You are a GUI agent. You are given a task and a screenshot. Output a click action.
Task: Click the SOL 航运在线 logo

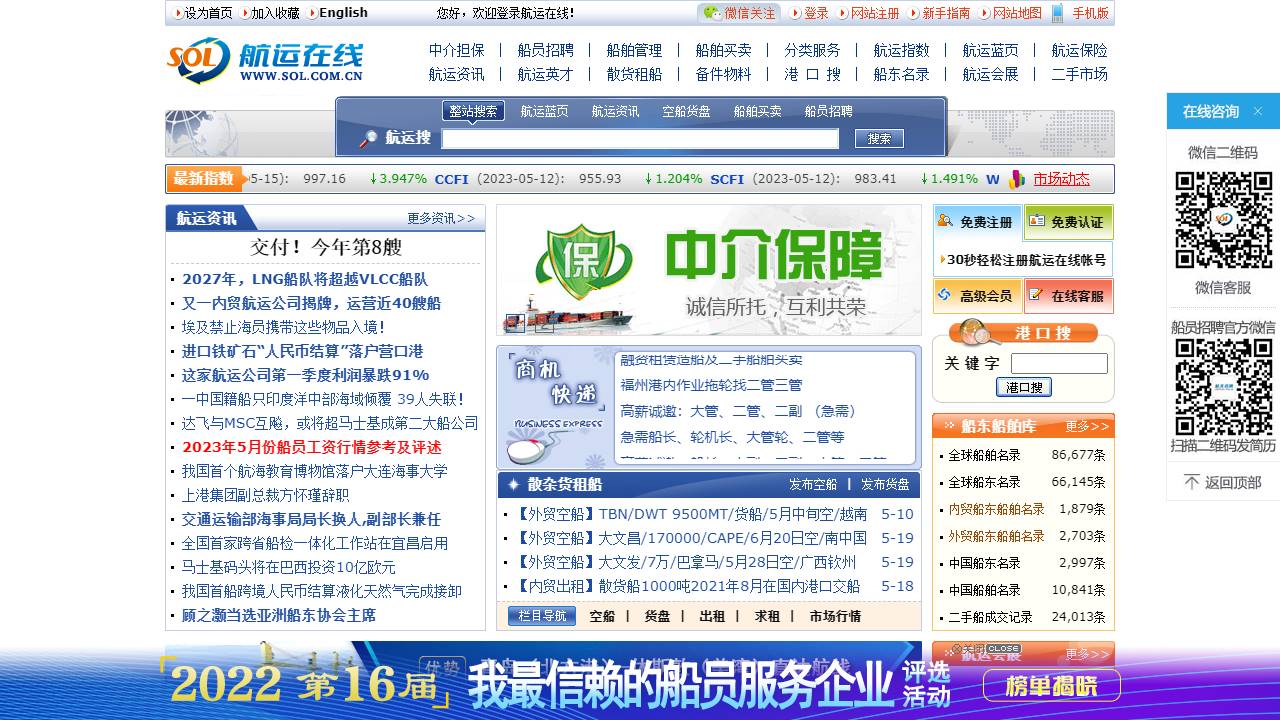pos(265,61)
